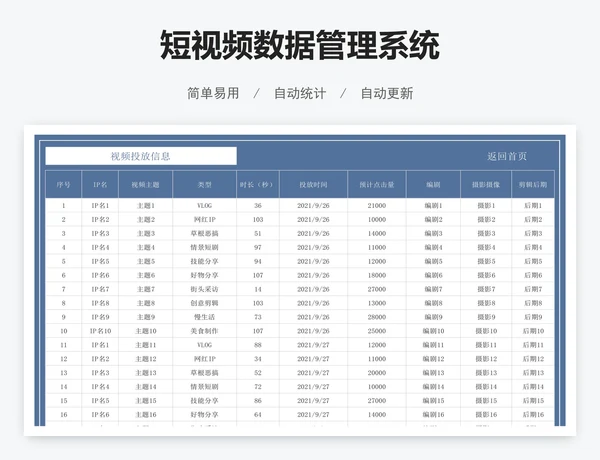
Task: Select the 后期12 cell
Action: point(533,359)
